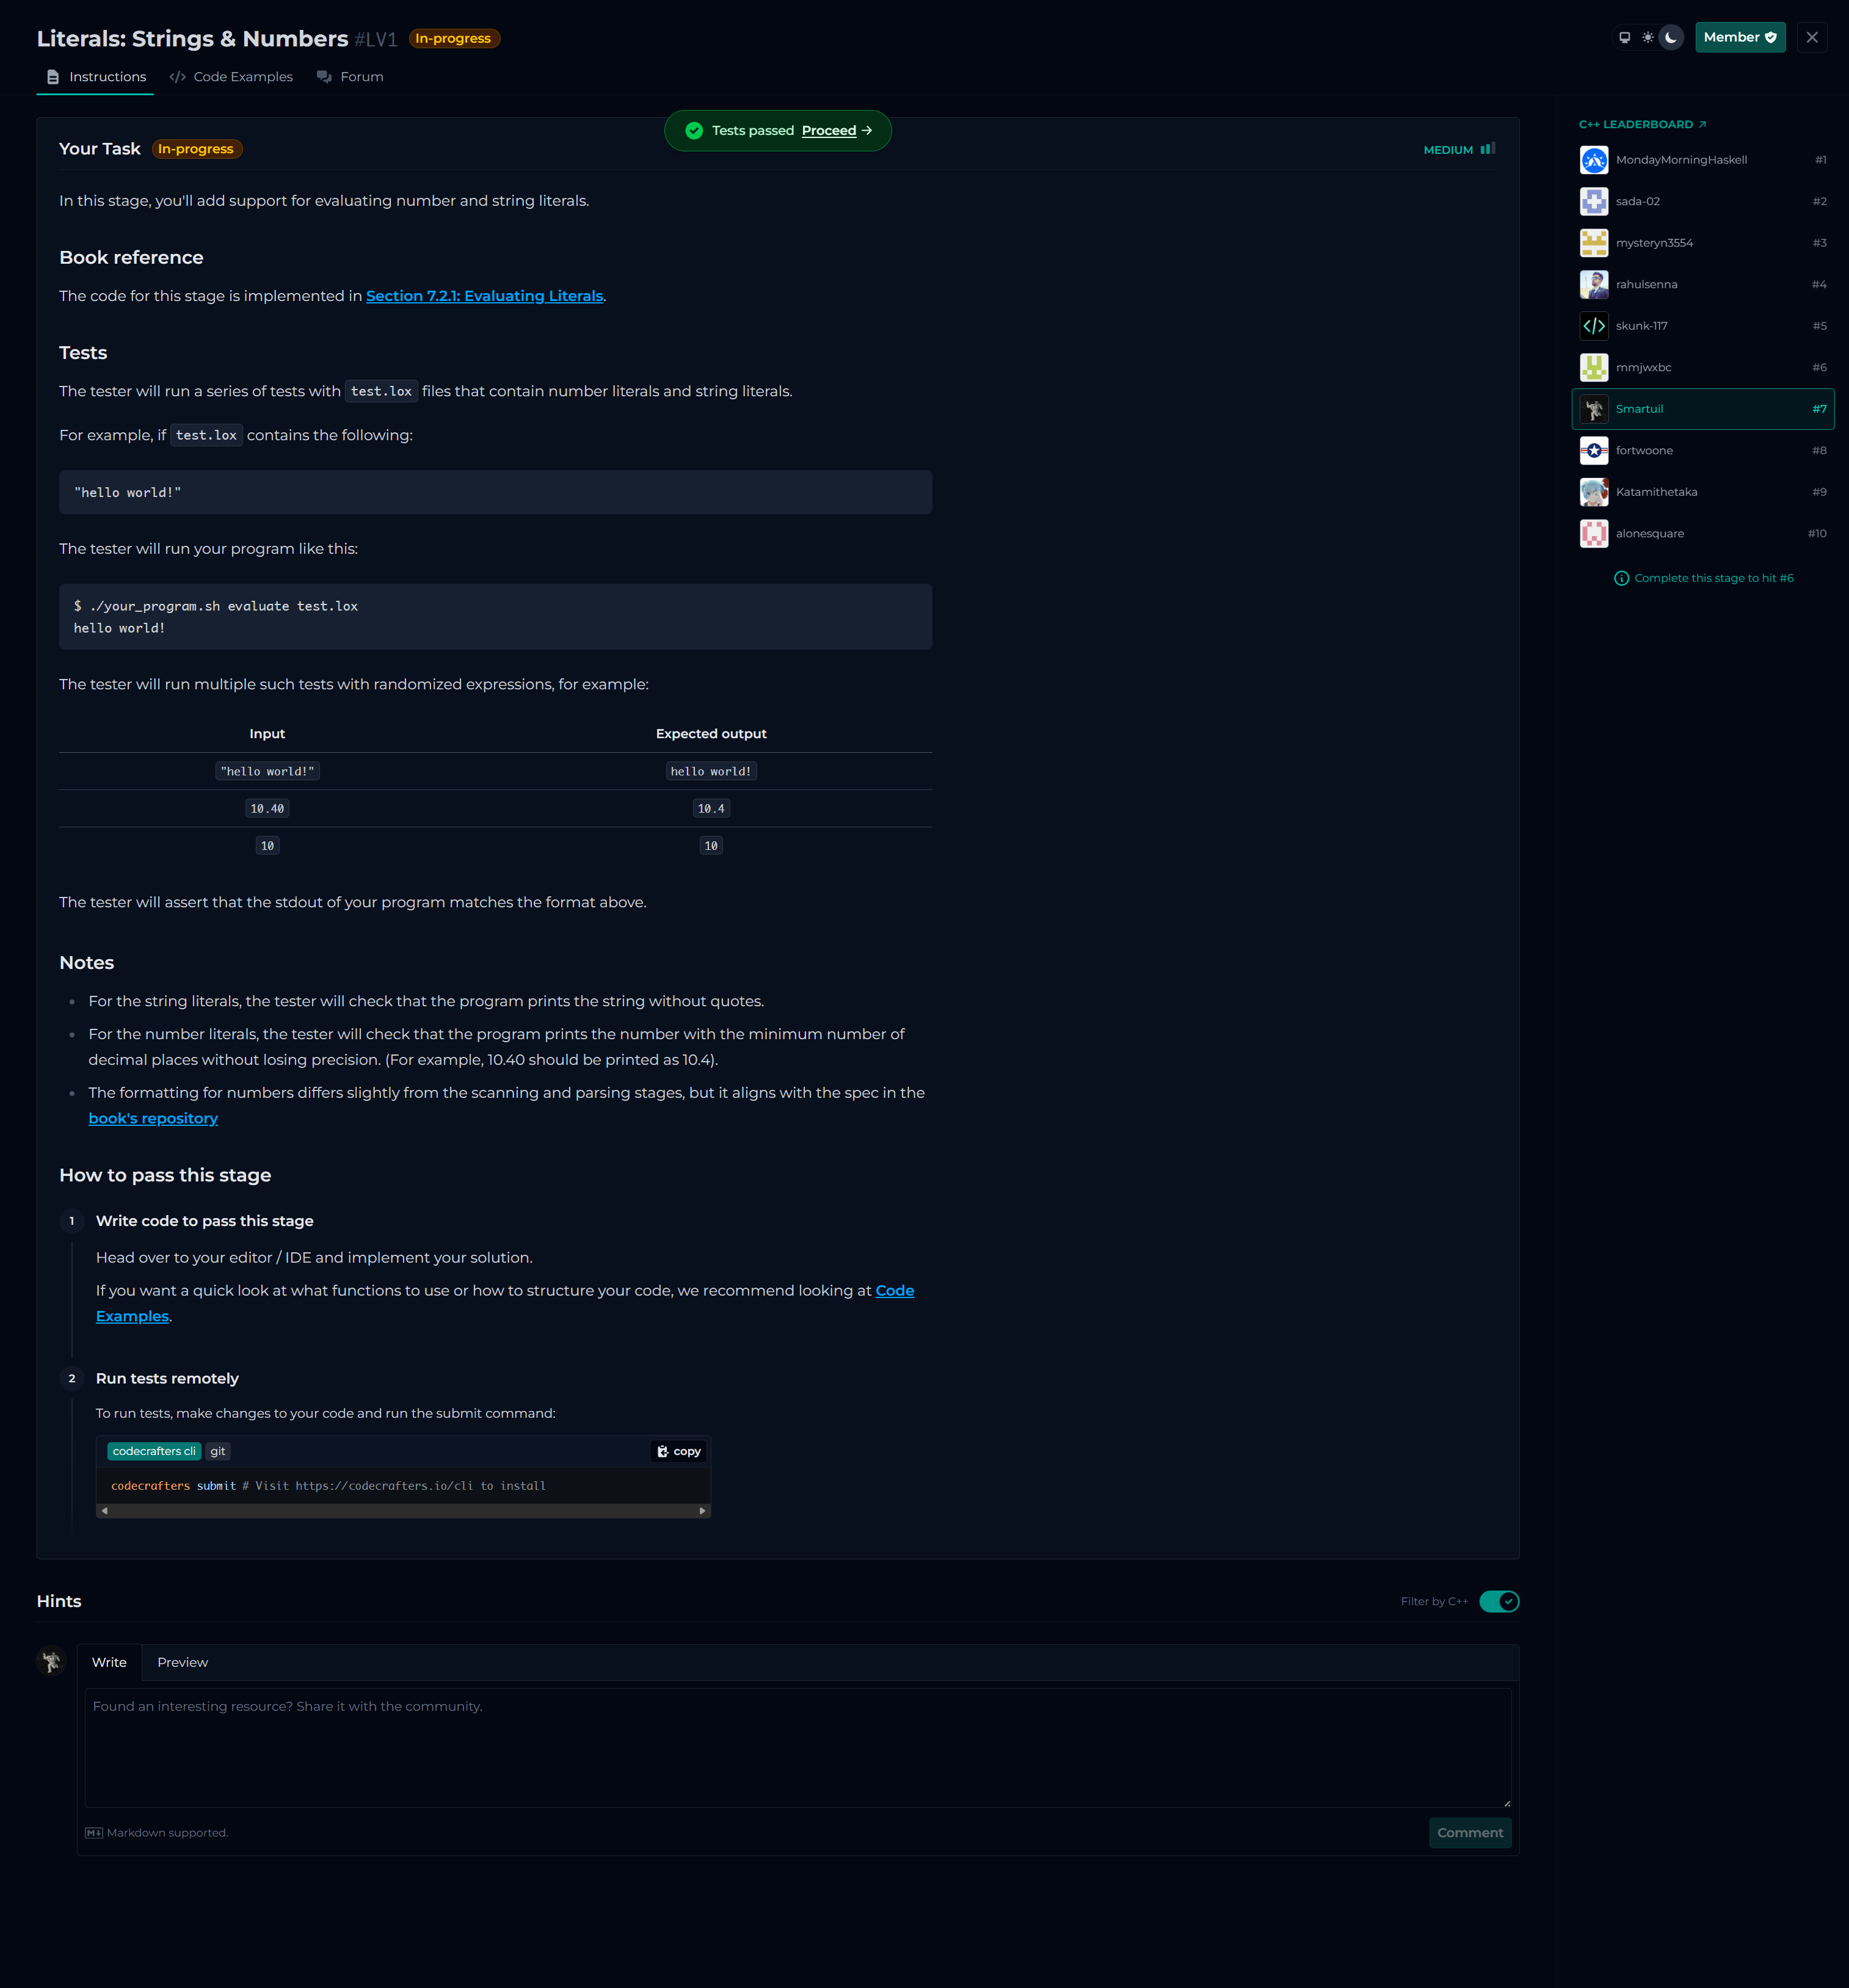Click the hint comment text area
1849x1988 pixels.
pyautogui.click(x=797, y=1747)
